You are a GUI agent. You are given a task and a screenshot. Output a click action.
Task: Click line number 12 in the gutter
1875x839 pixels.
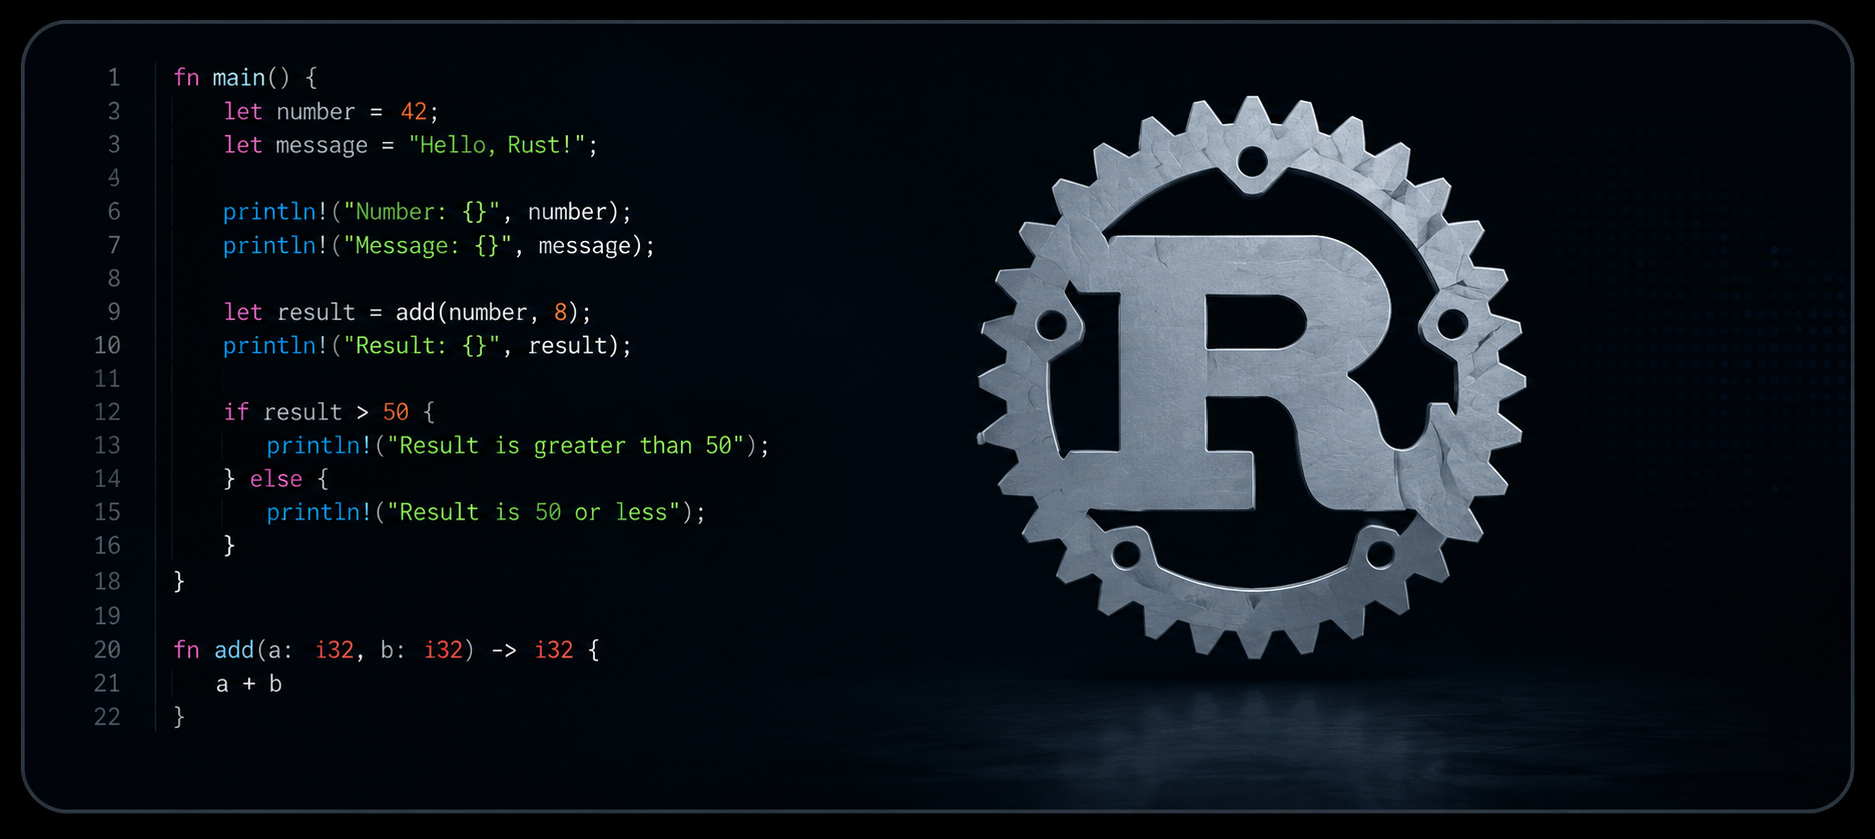(x=107, y=412)
